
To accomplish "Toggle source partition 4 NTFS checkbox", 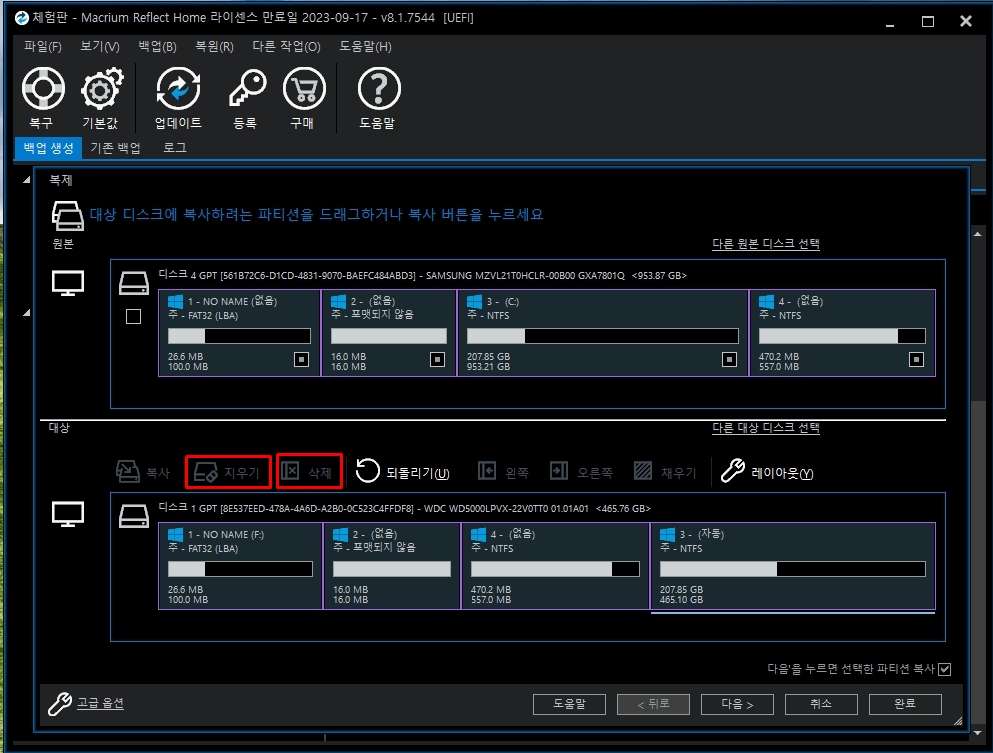I will tap(916, 360).
